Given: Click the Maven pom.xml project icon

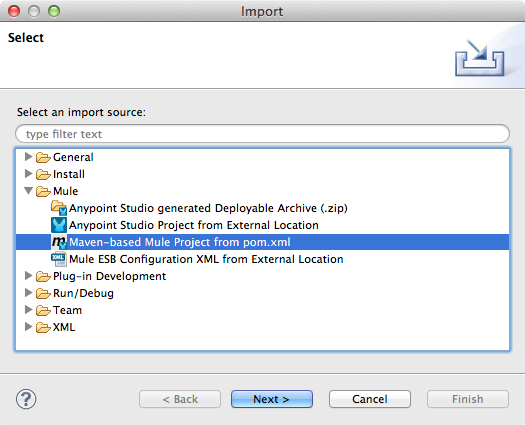Looking at the screenshot, I should point(59,242).
